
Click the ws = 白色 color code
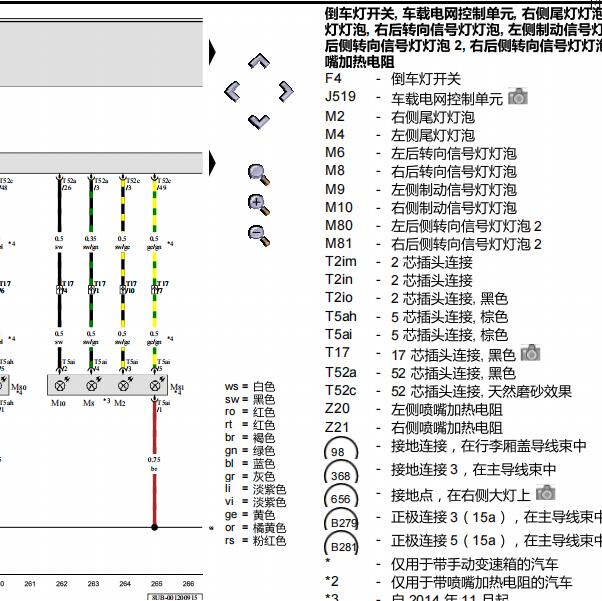(x=250, y=386)
